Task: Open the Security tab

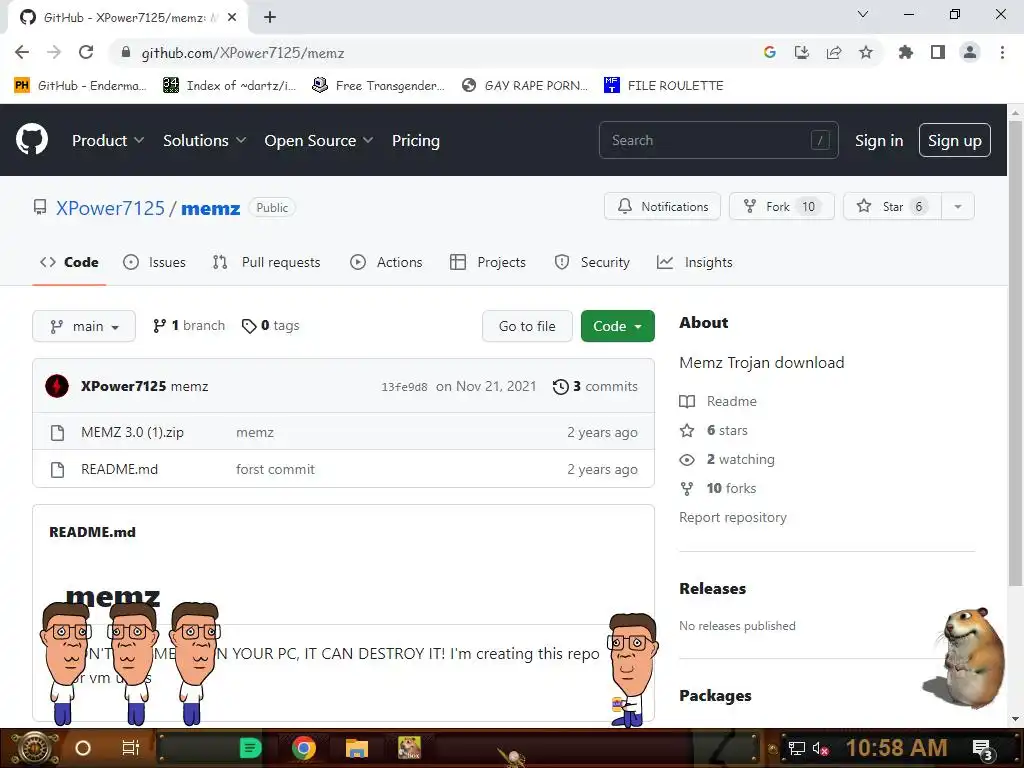Action: [592, 262]
